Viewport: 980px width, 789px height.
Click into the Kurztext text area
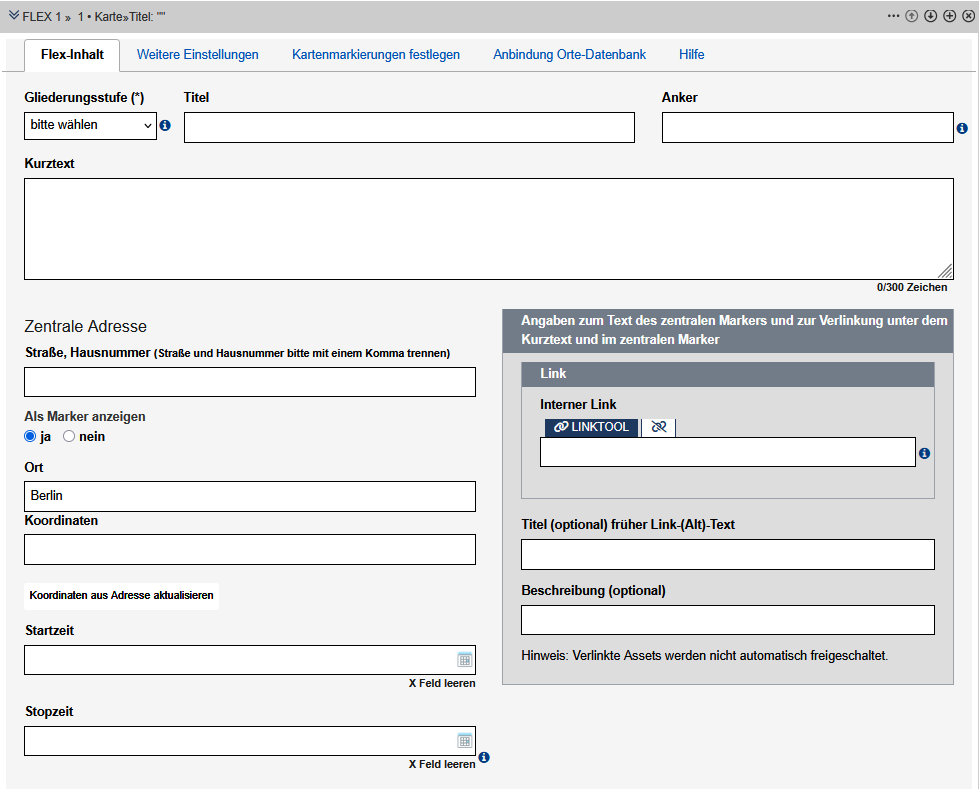[488, 229]
